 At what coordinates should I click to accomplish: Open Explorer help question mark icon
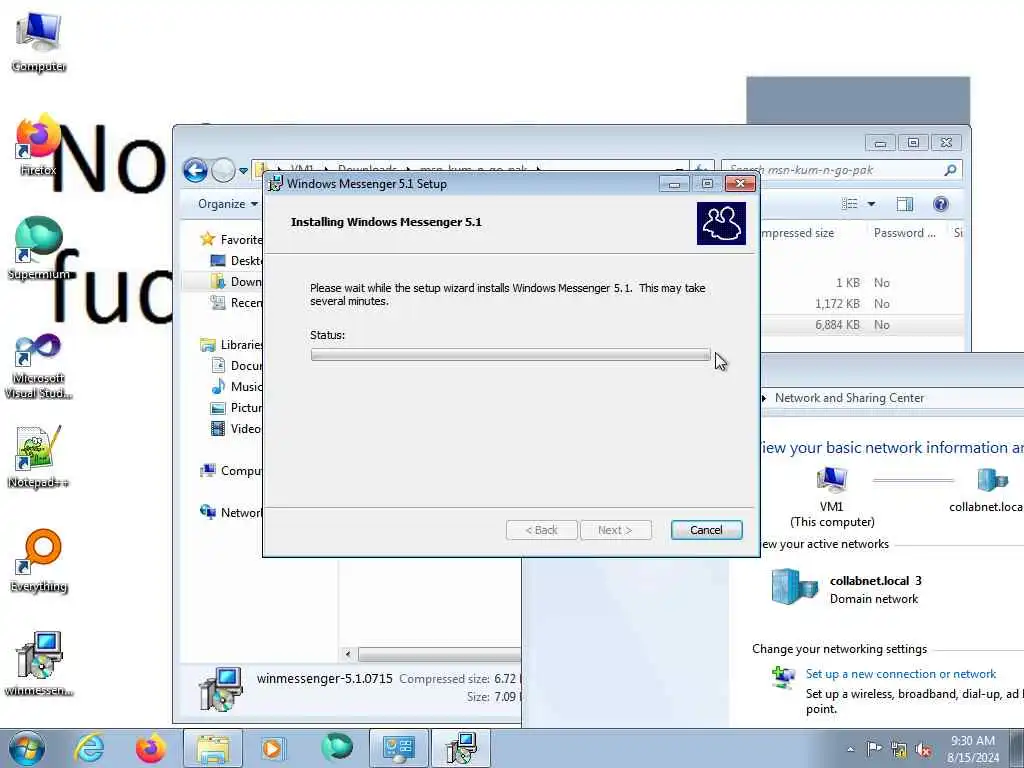940,204
